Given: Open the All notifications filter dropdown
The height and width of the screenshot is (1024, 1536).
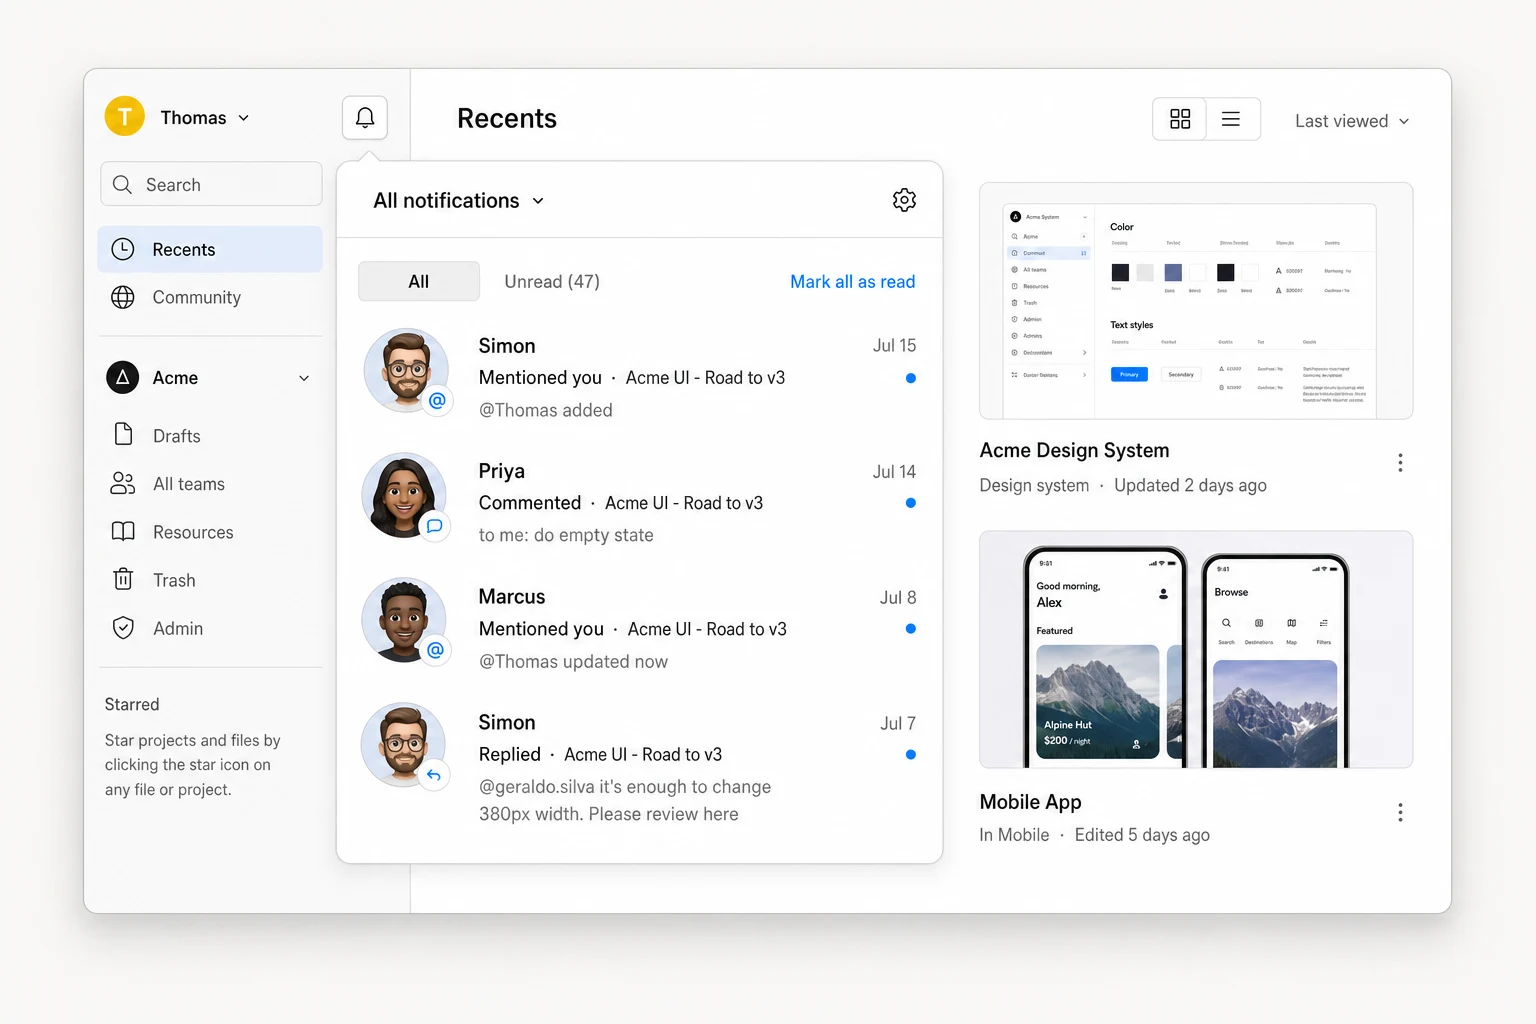Looking at the screenshot, I should pyautogui.click(x=459, y=201).
